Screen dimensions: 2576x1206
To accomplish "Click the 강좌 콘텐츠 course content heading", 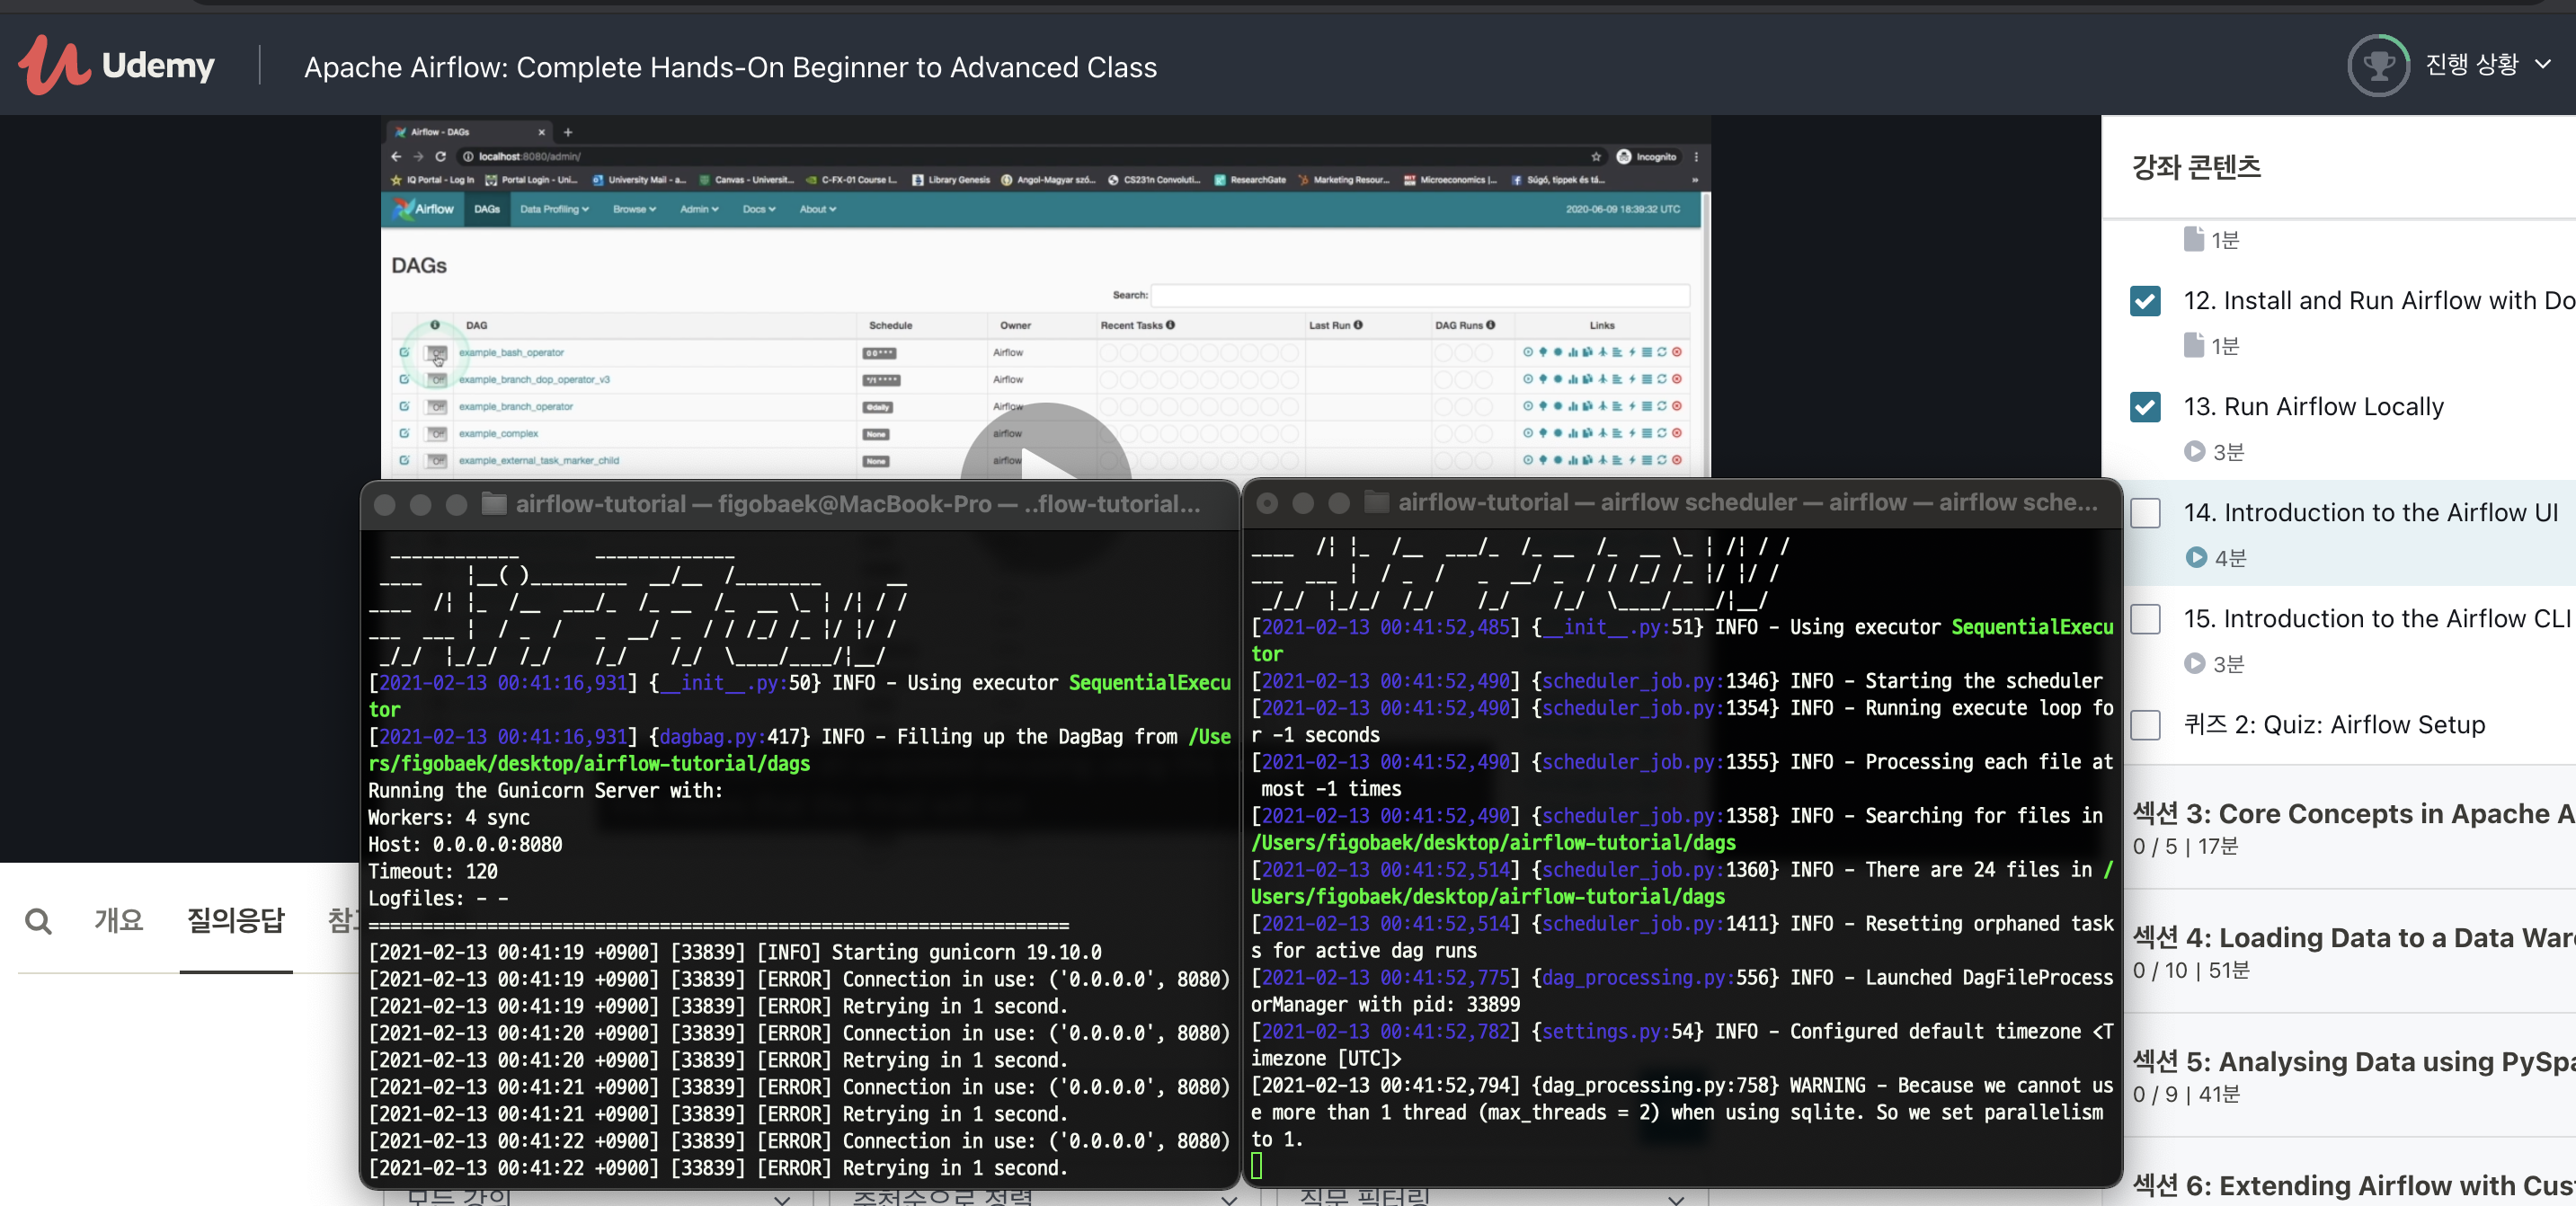I will (2196, 166).
